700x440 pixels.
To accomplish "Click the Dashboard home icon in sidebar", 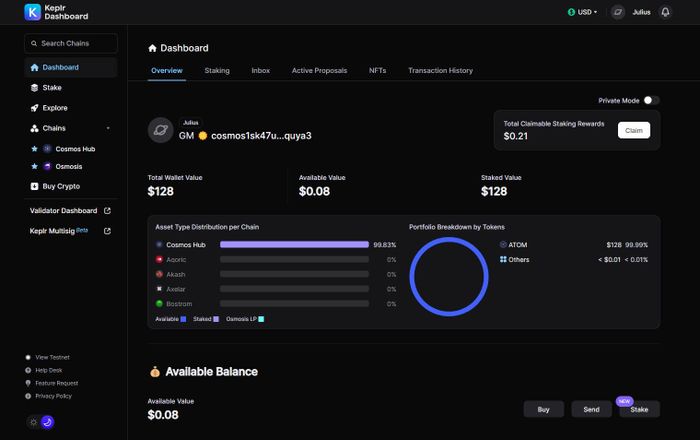I will [x=34, y=67].
